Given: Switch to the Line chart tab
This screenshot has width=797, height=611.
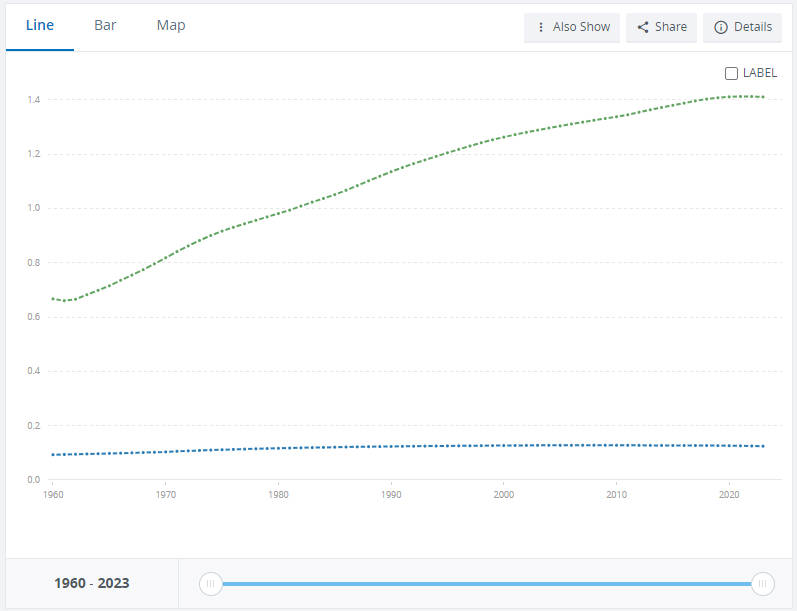Looking at the screenshot, I should click(x=40, y=25).
